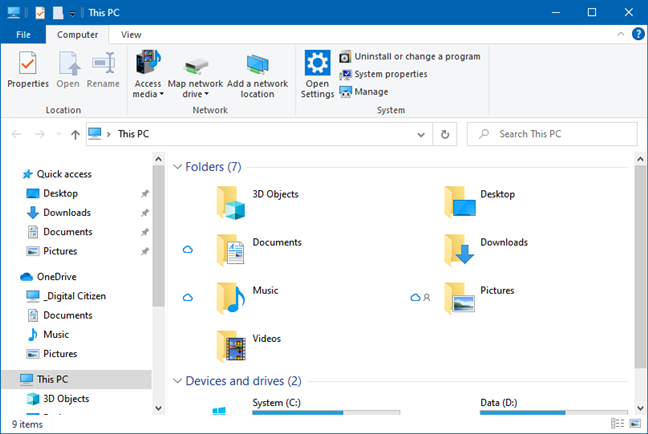Select the Music folder in the main pane
648x434 pixels.
248,298
